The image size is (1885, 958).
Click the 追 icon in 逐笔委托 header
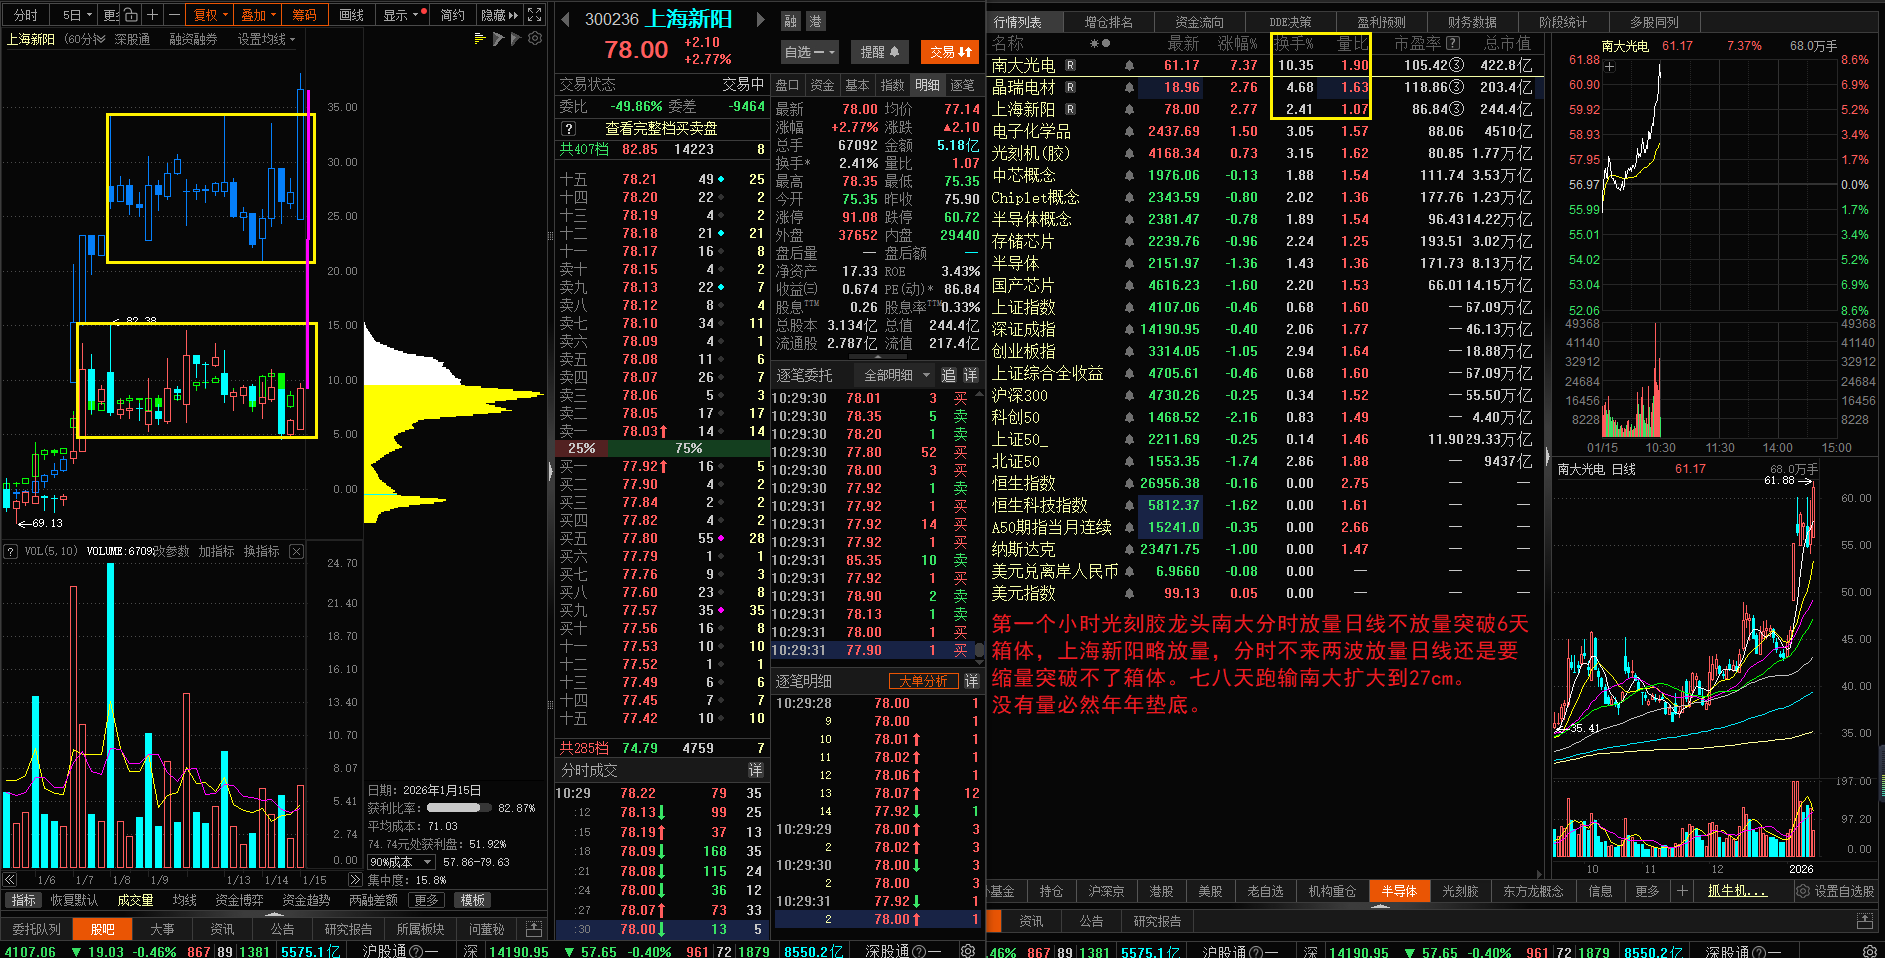(x=948, y=375)
